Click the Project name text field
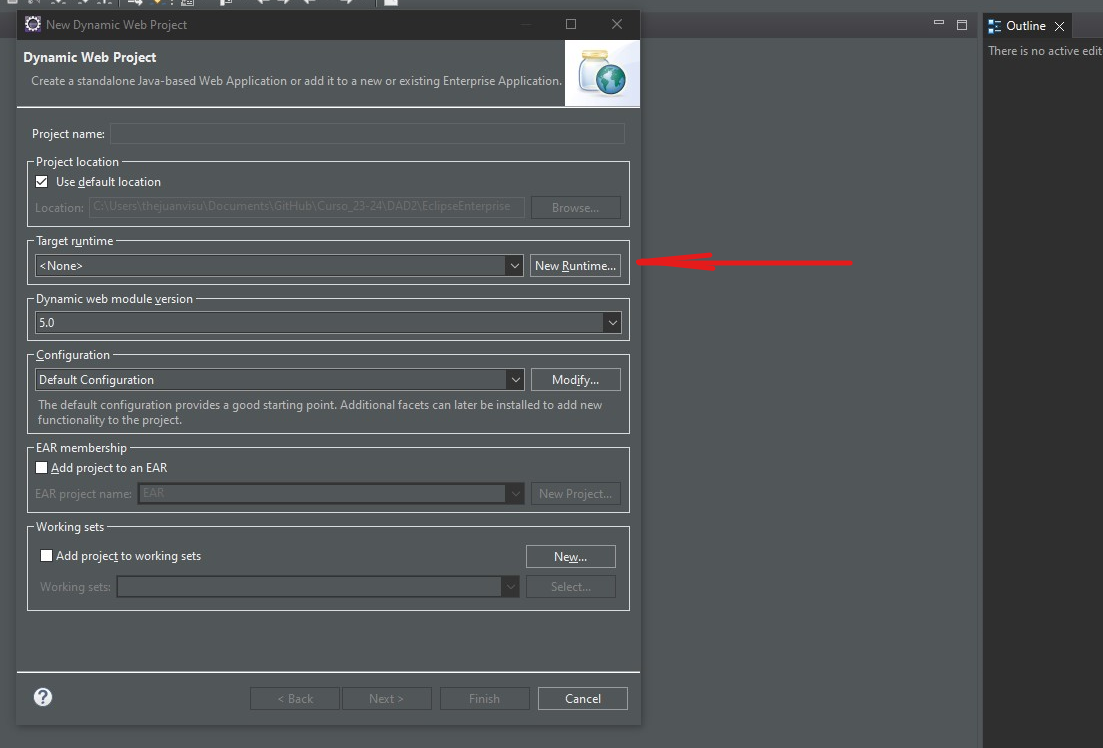 367,134
